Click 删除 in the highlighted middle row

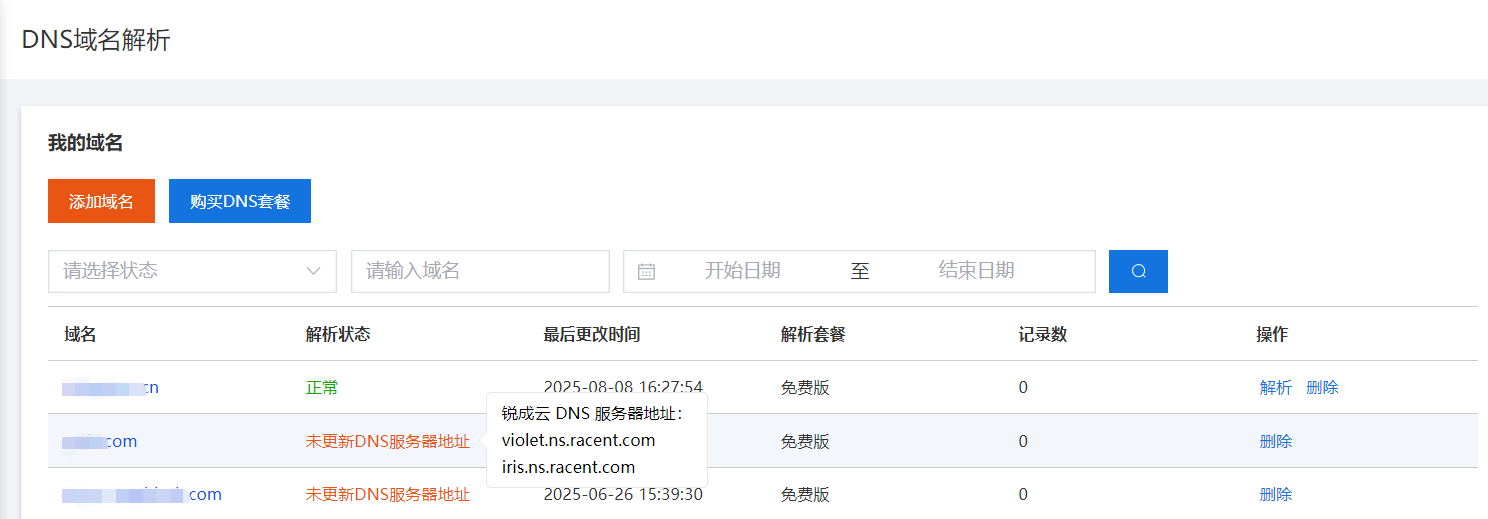pyautogui.click(x=1275, y=441)
